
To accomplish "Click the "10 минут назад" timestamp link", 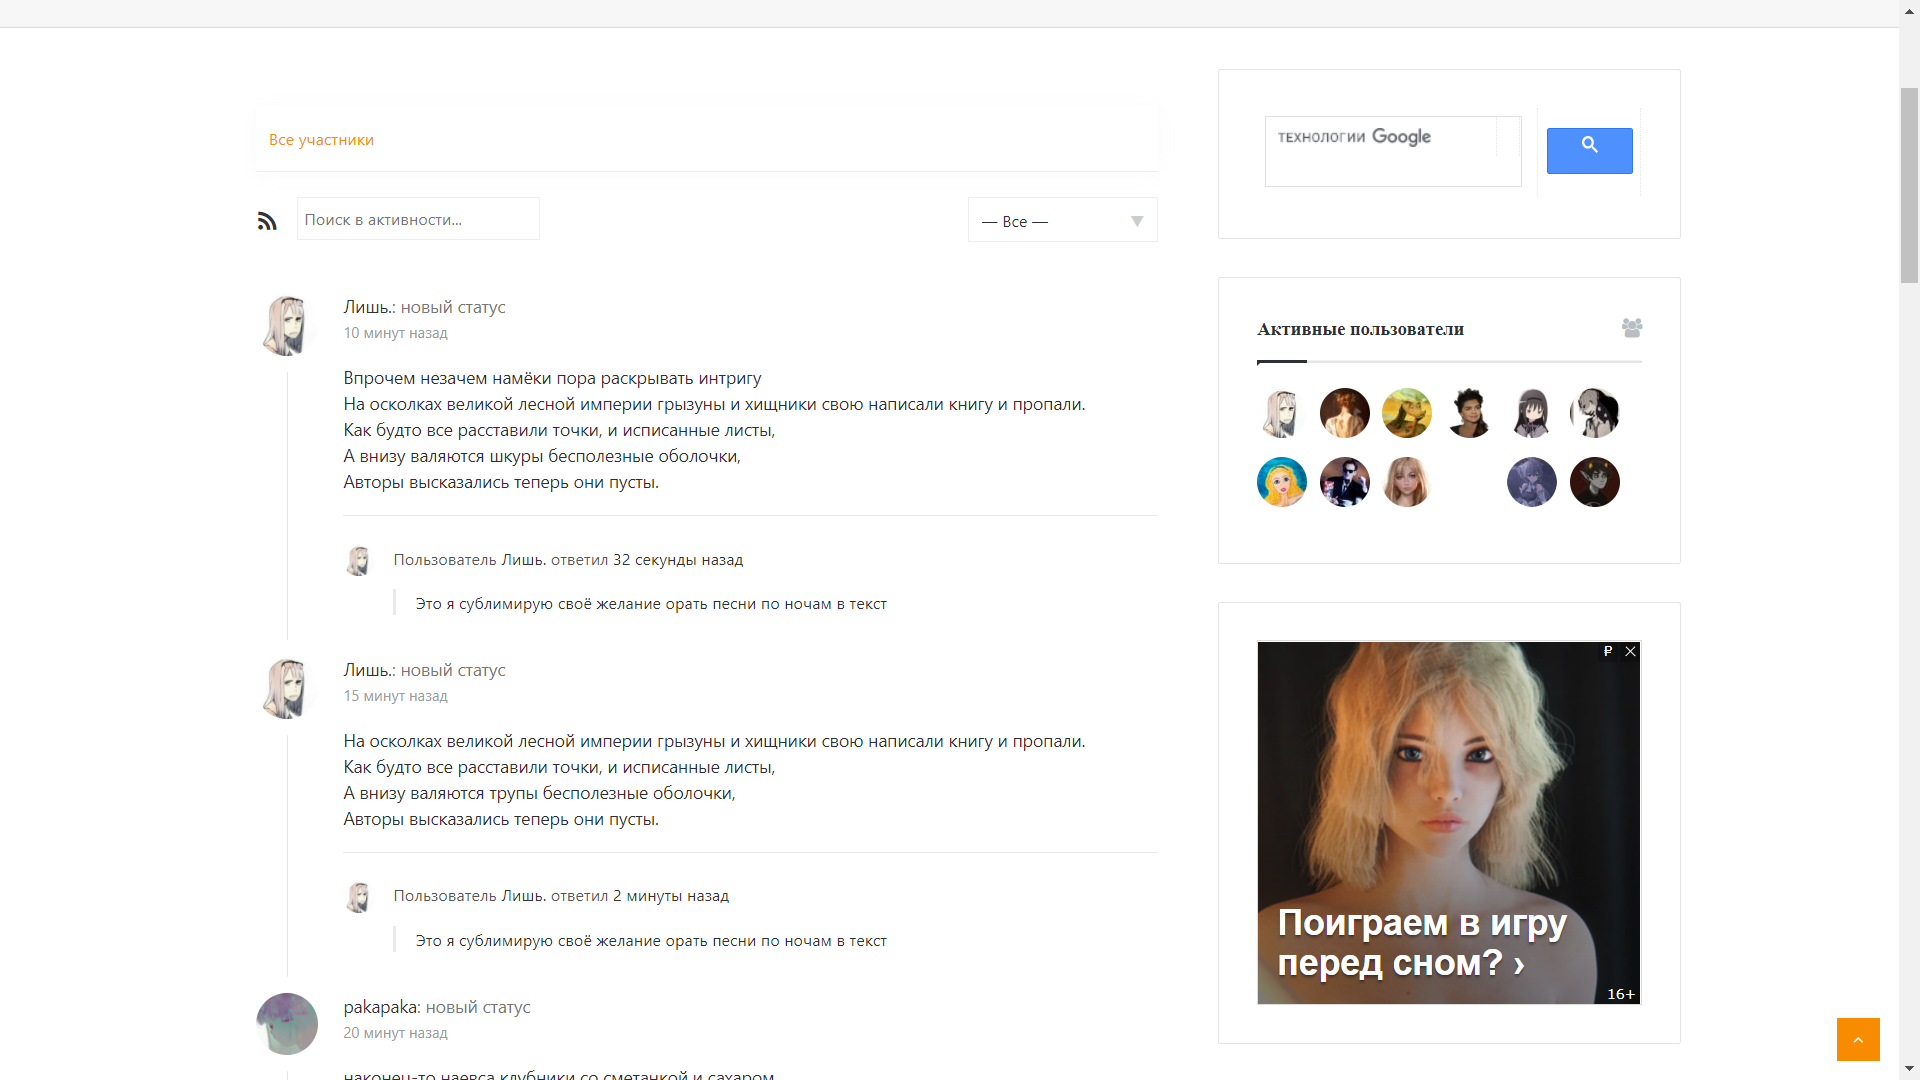I will coord(395,333).
